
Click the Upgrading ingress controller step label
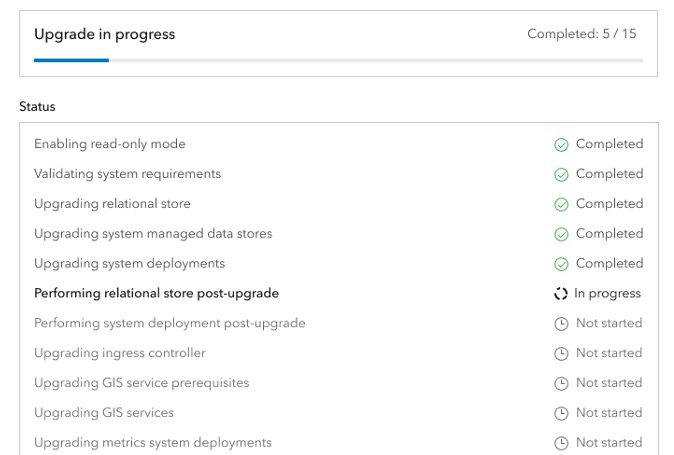pos(120,353)
